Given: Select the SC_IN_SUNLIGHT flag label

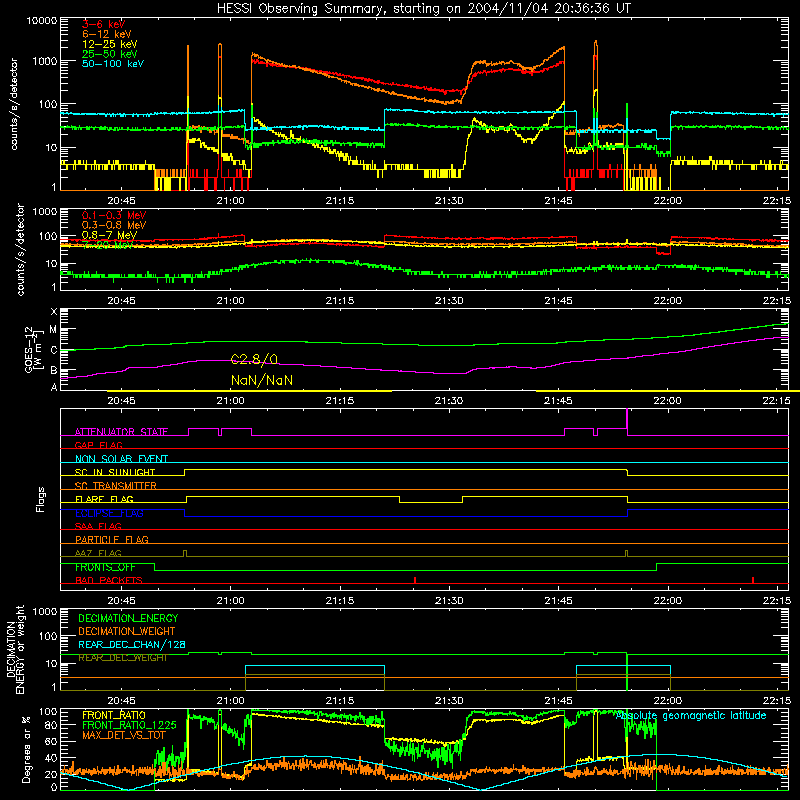Looking at the screenshot, I should (x=115, y=472).
